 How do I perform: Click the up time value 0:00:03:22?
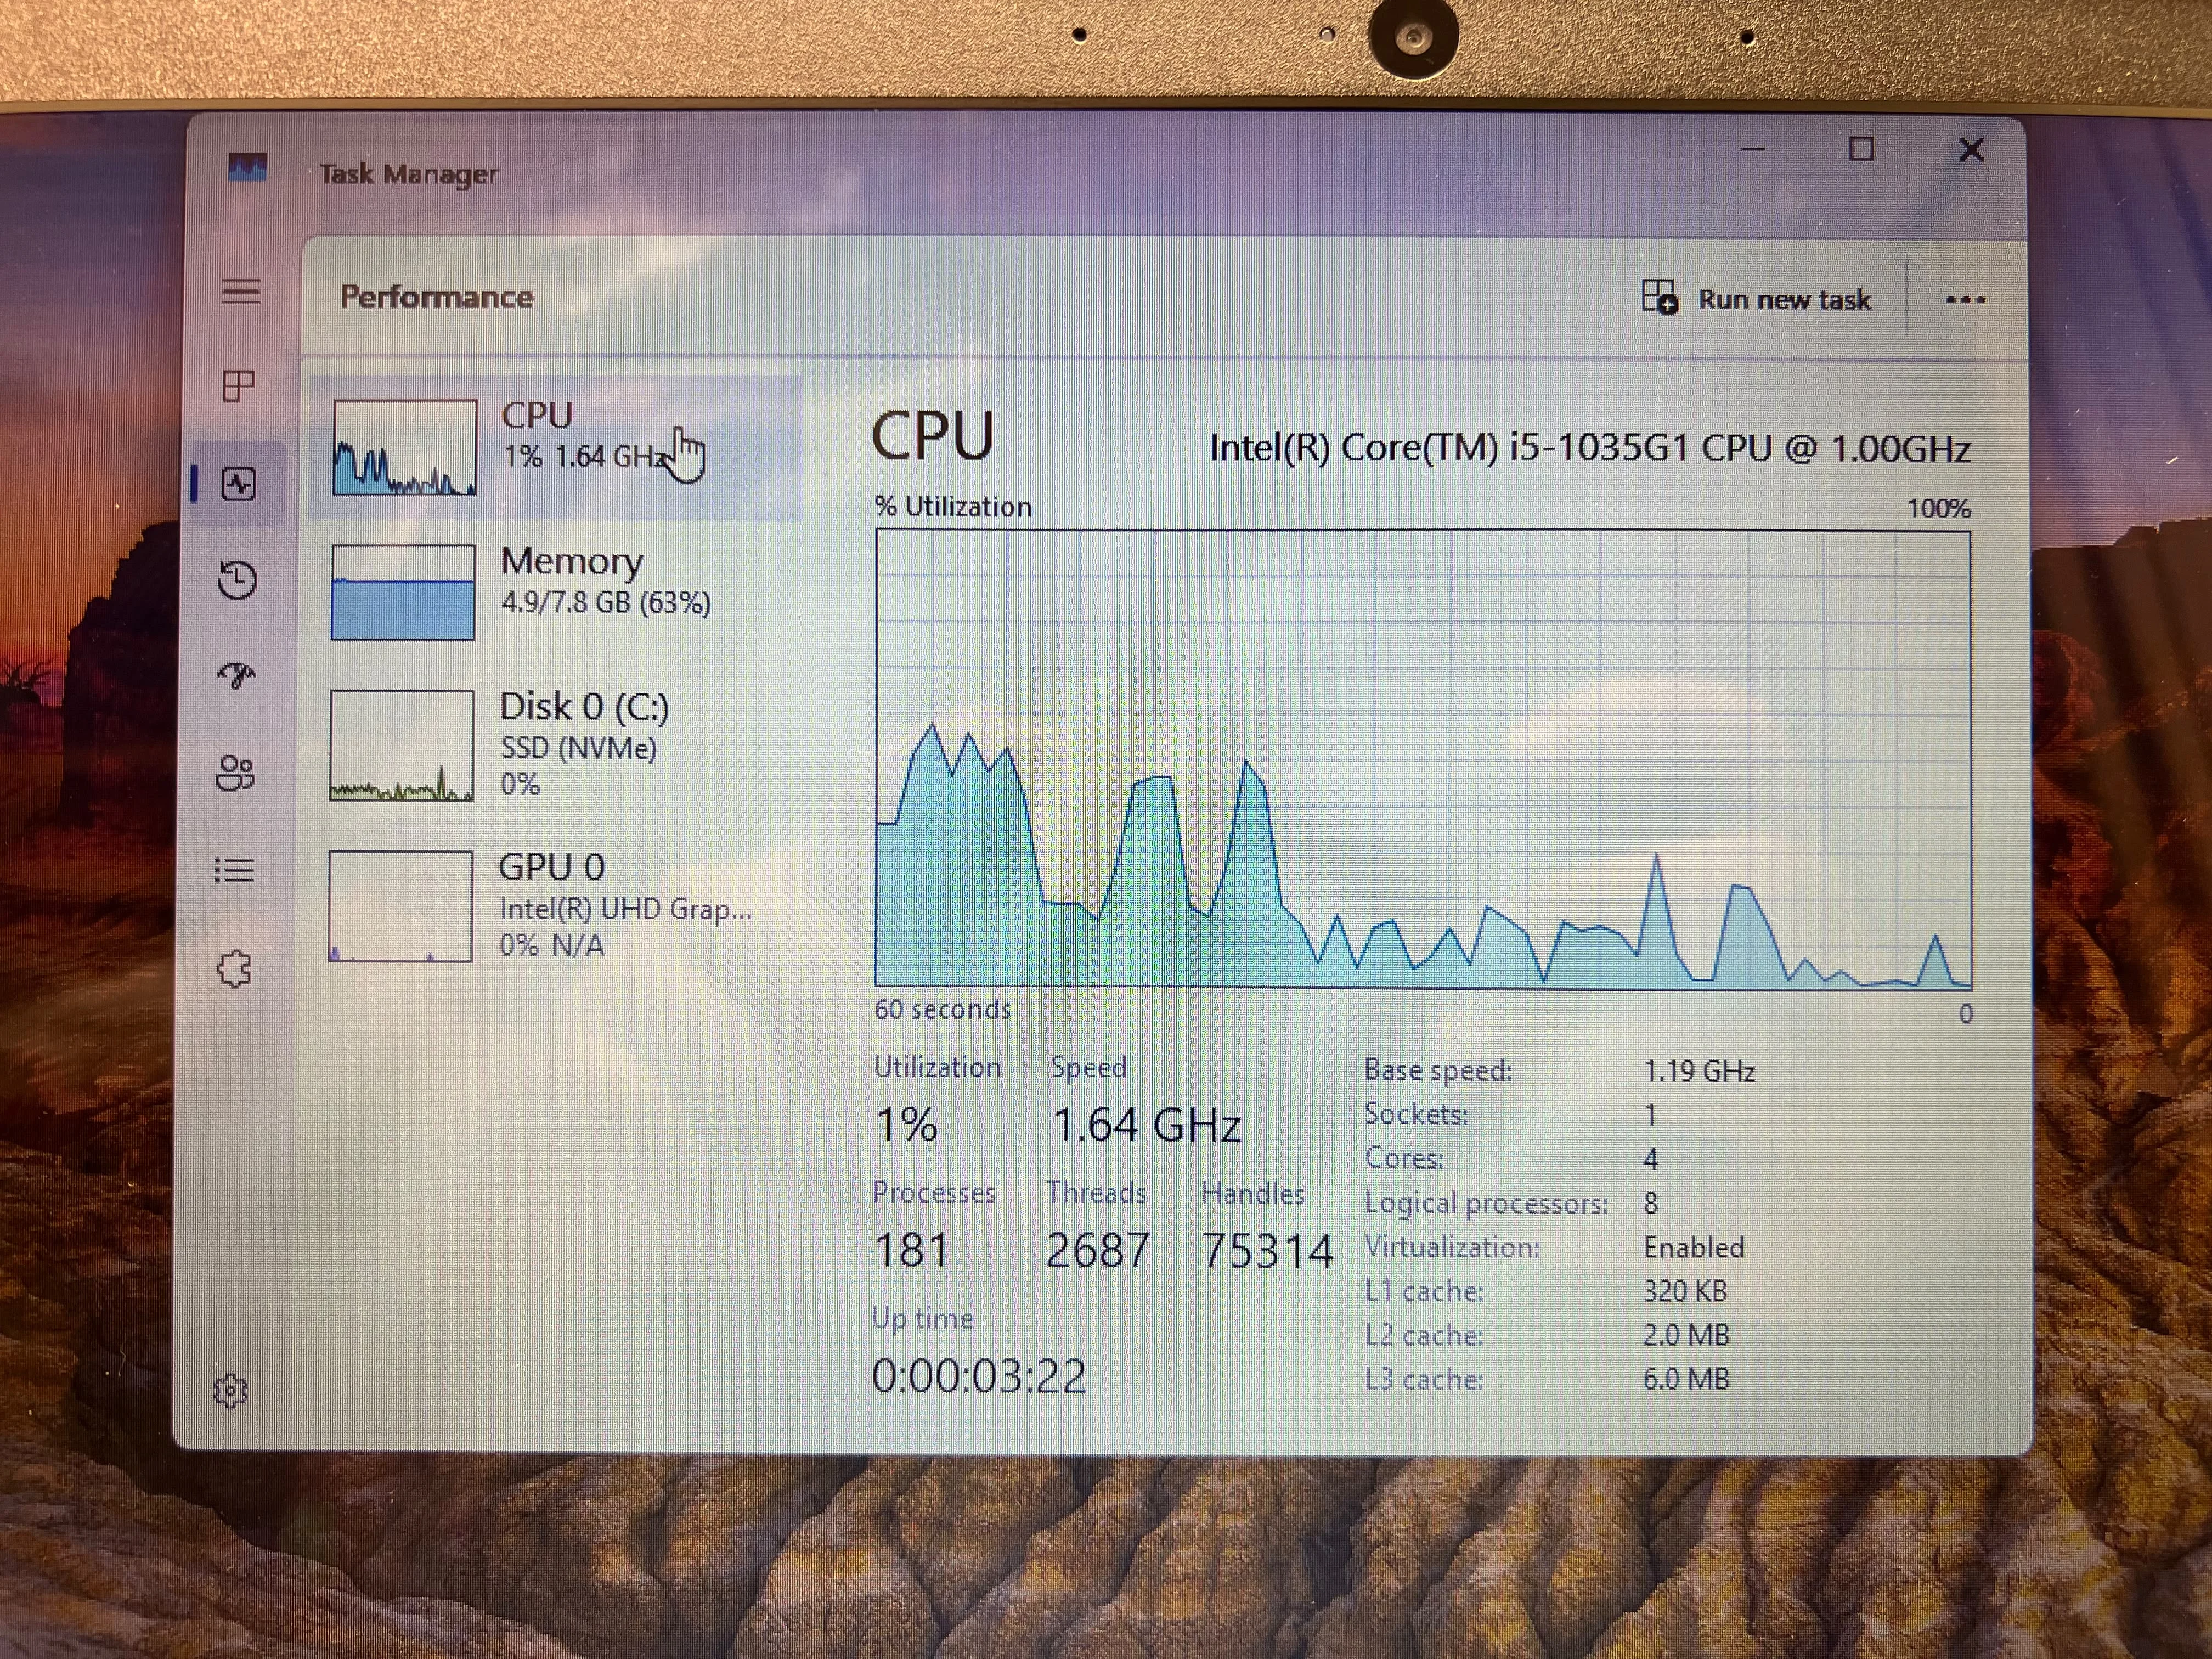(x=979, y=1376)
